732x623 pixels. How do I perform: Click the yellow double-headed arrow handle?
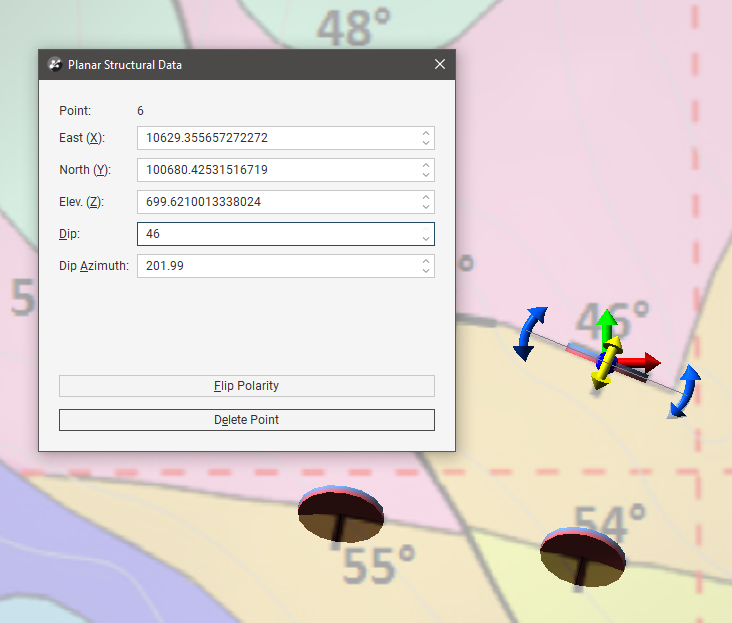[602, 368]
